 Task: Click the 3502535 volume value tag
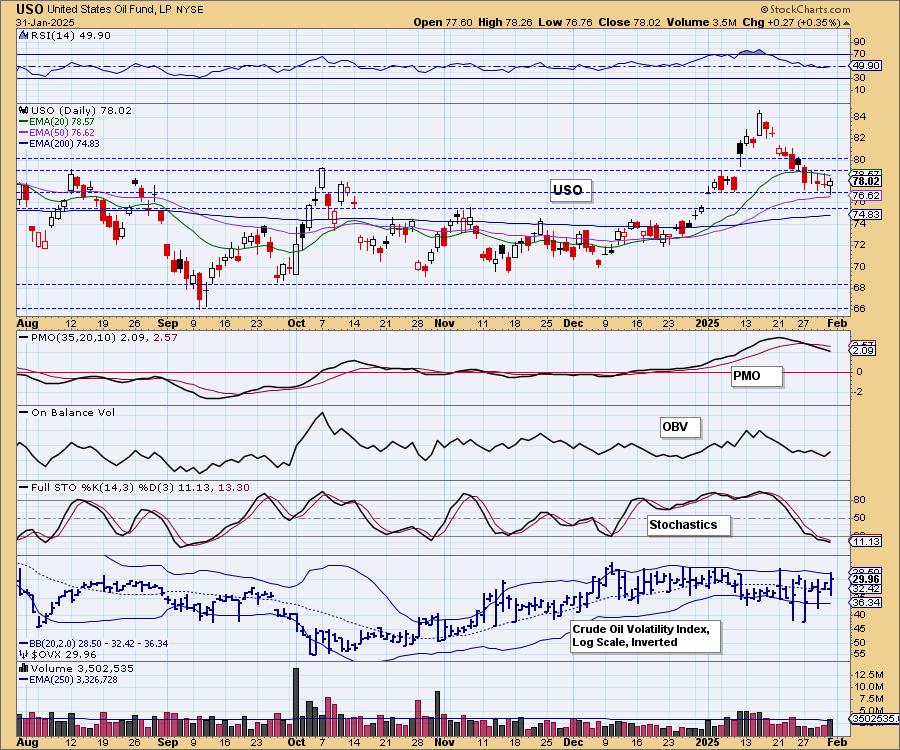[x=874, y=718]
